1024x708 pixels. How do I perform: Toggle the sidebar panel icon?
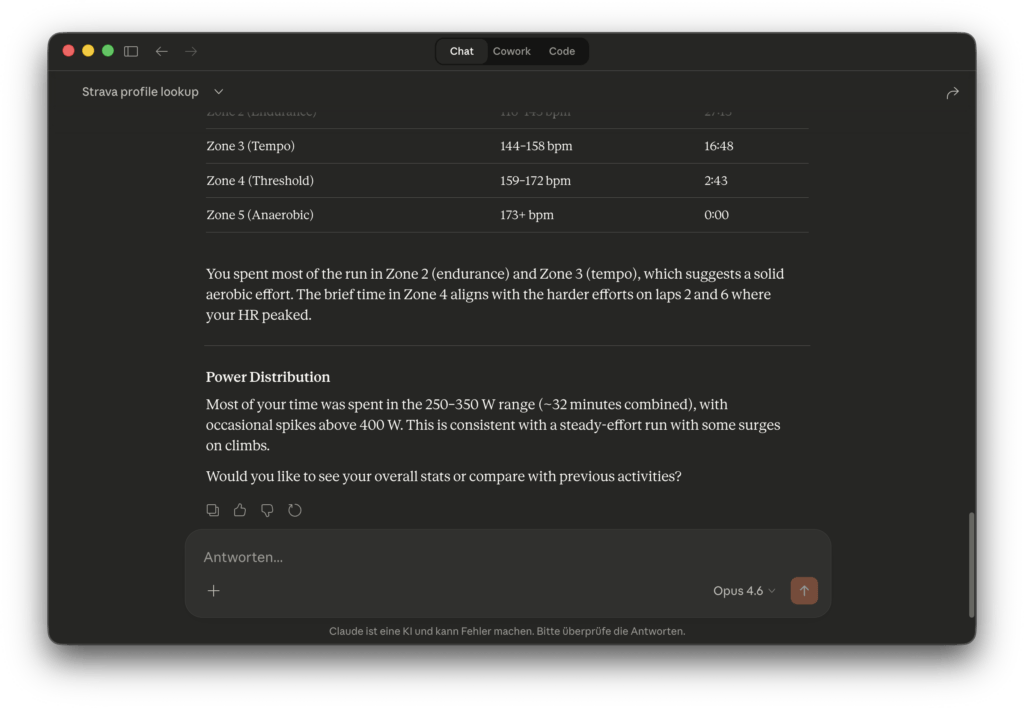[131, 51]
